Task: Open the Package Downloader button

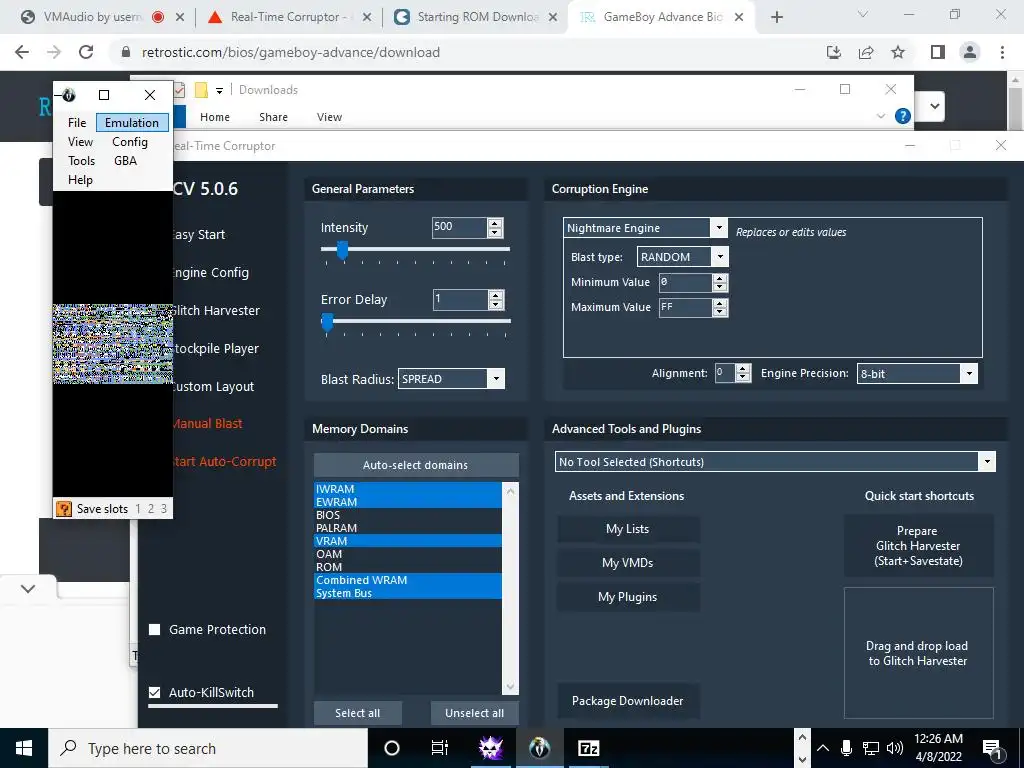Action: [628, 701]
